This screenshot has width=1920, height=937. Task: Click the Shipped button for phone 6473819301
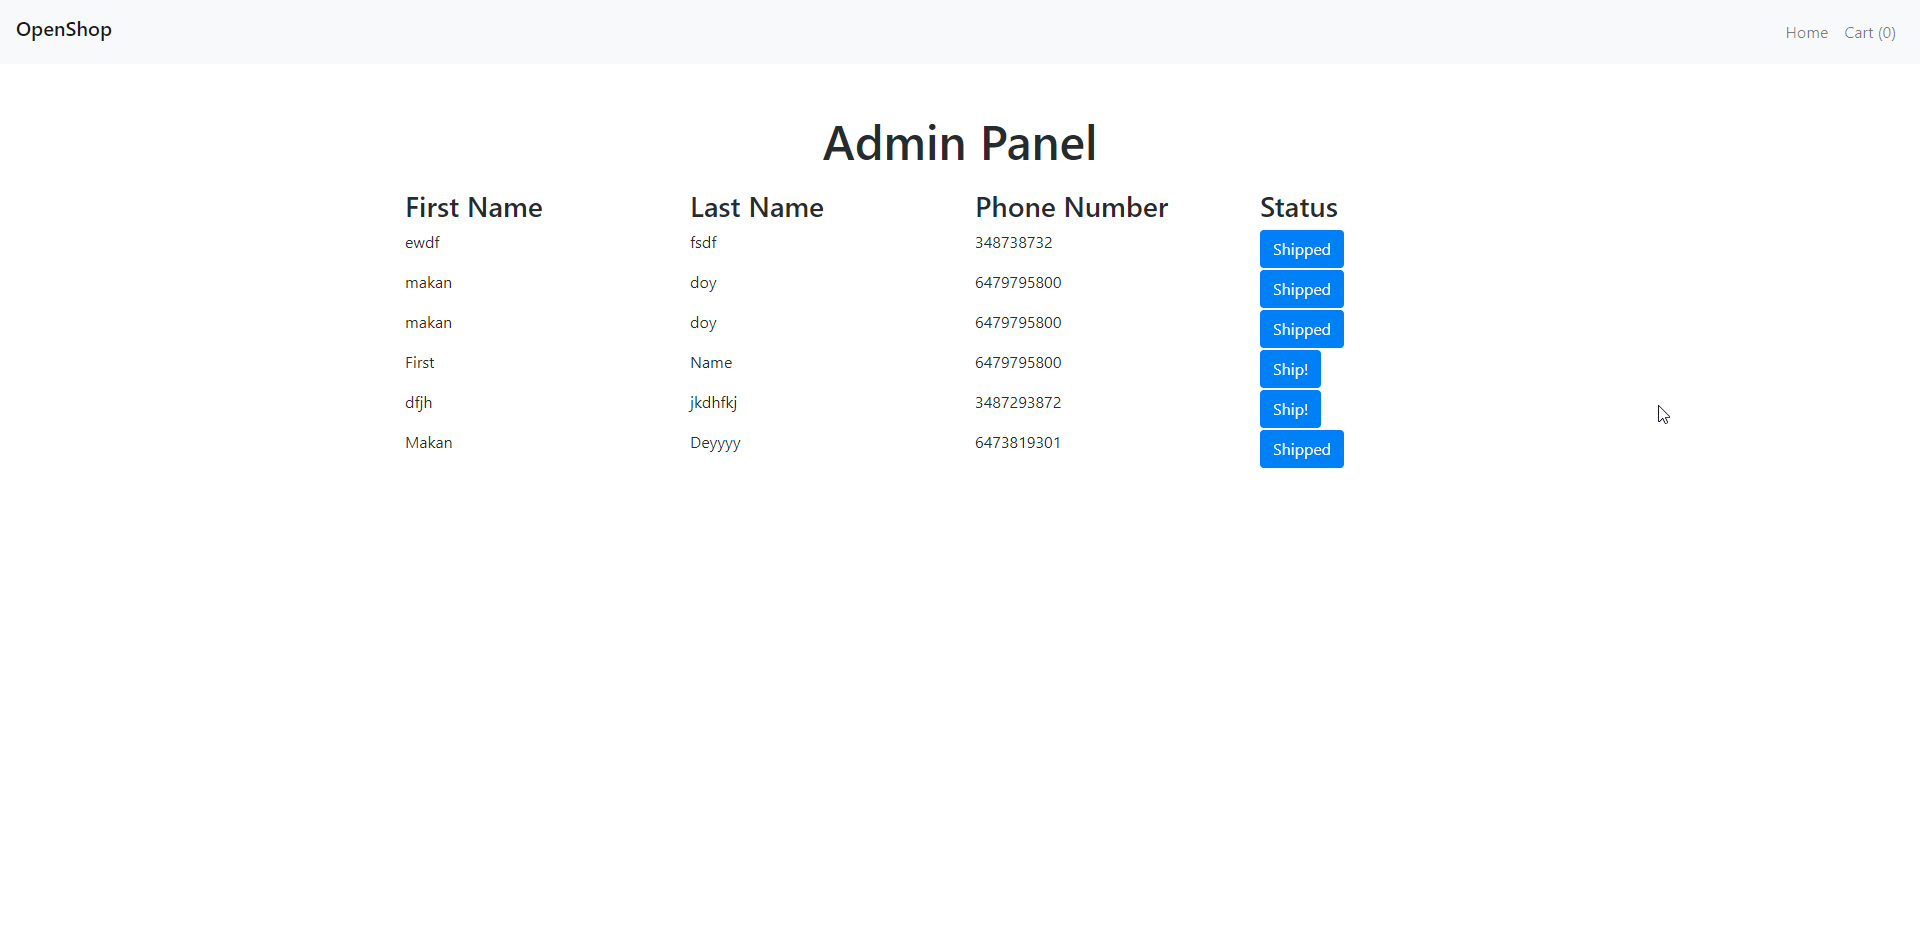pos(1301,449)
